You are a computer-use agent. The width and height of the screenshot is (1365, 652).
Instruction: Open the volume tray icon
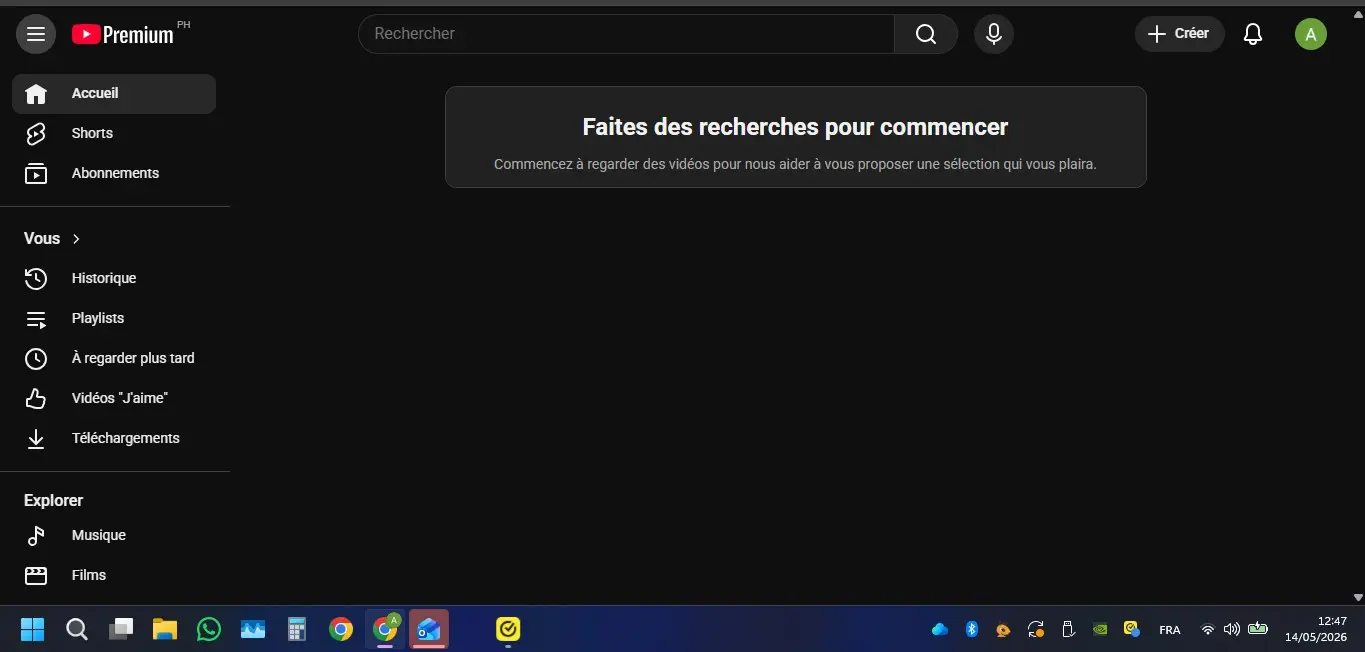tap(1232, 629)
